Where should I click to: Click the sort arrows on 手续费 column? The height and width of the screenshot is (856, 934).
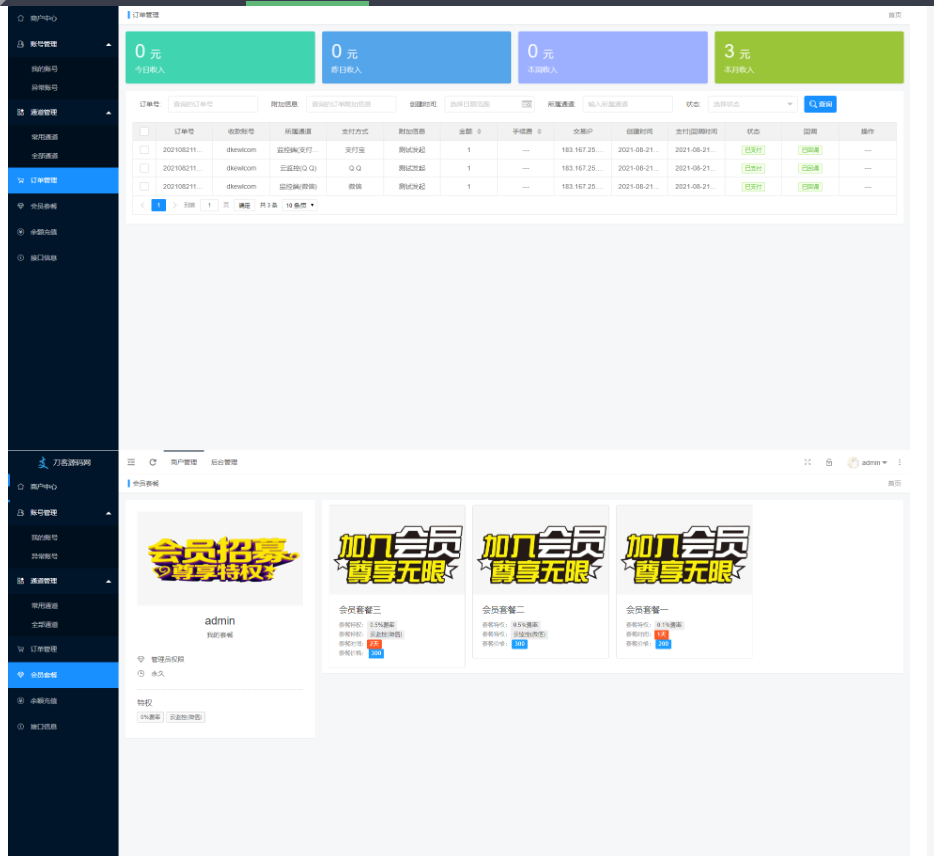point(537,131)
